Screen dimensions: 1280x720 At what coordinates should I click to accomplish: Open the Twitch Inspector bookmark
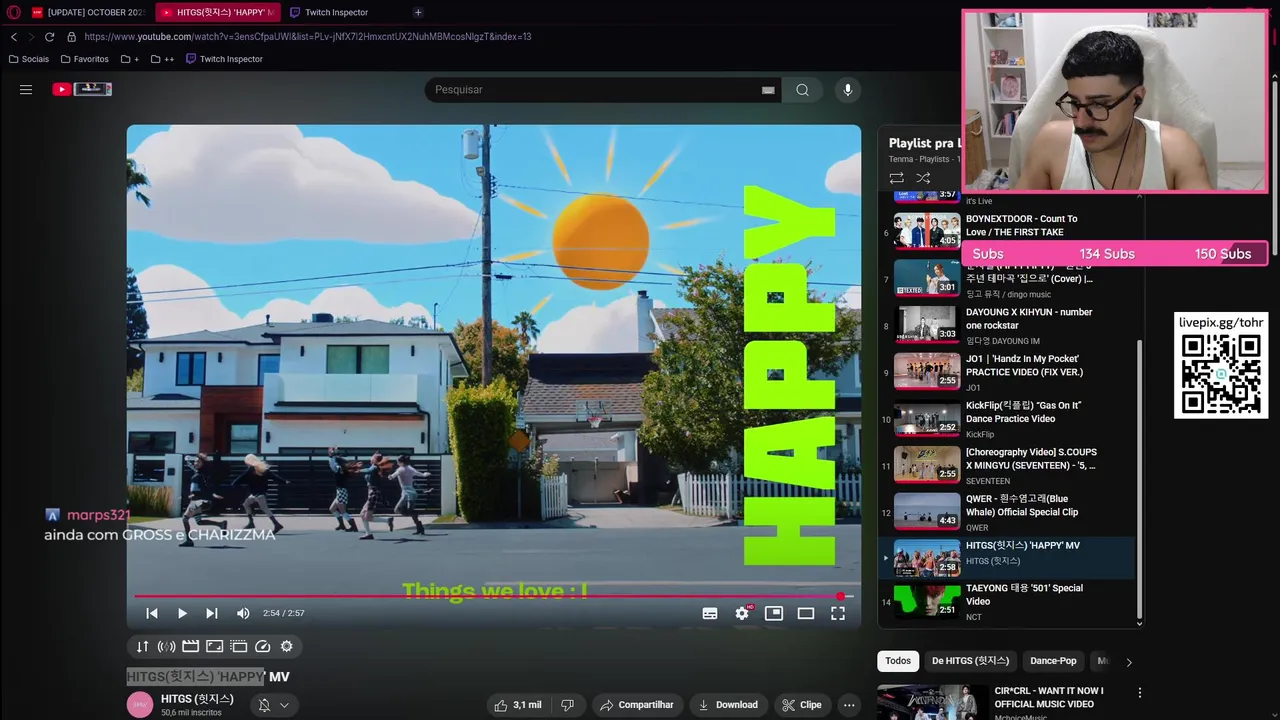[224, 59]
